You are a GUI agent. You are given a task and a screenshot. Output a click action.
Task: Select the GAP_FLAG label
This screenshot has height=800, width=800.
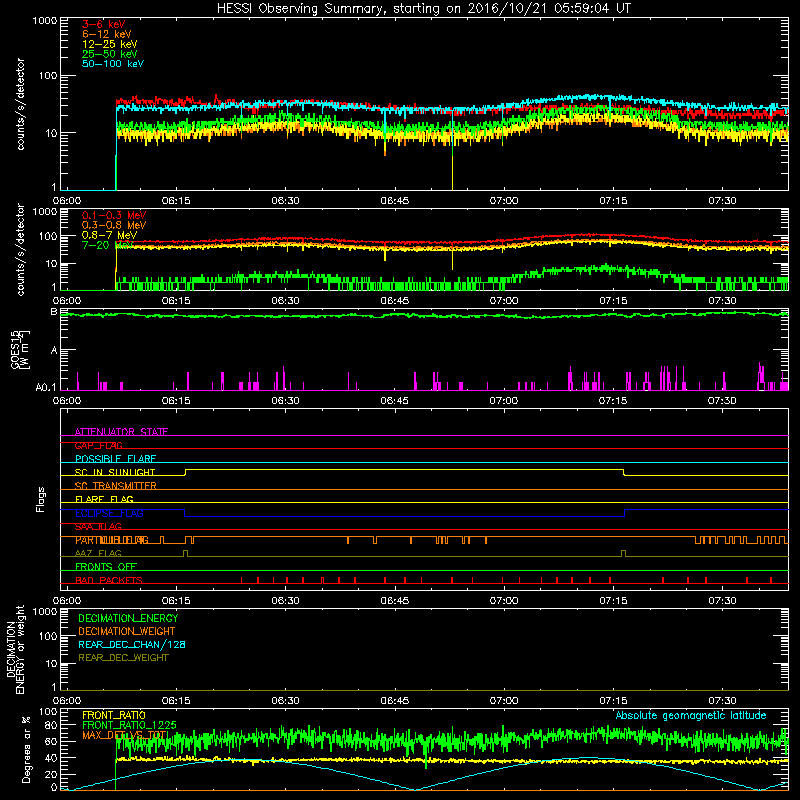click(98, 445)
